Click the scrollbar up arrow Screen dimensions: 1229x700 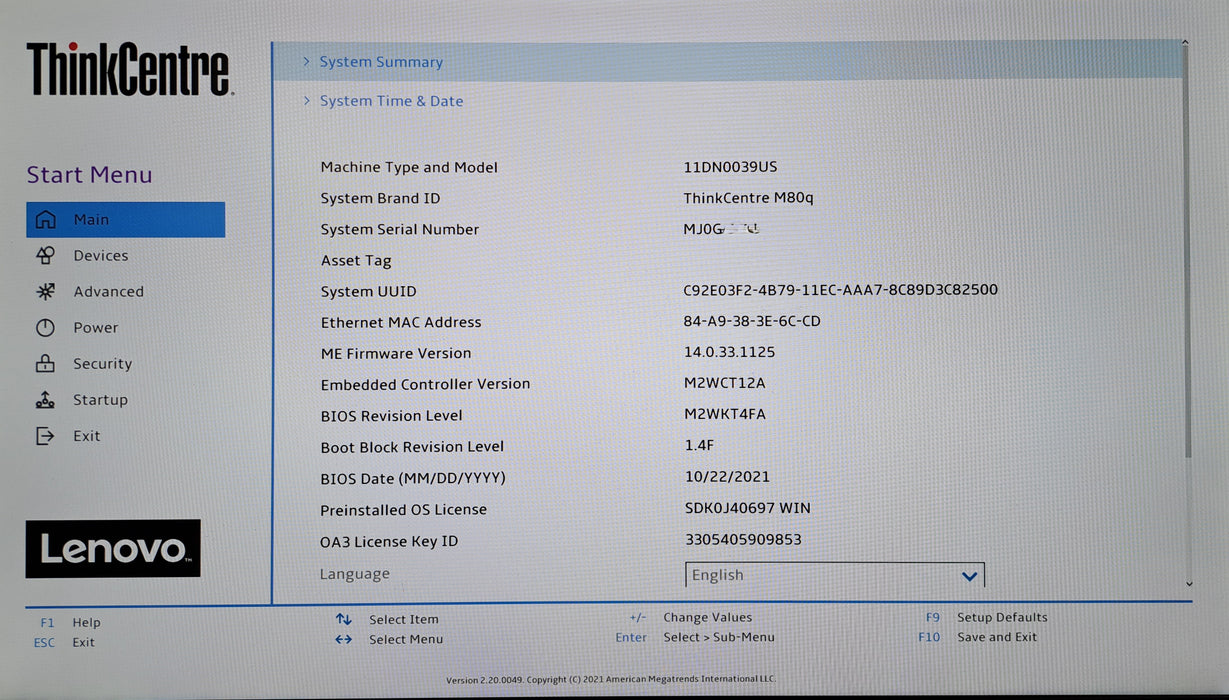click(1186, 43)
